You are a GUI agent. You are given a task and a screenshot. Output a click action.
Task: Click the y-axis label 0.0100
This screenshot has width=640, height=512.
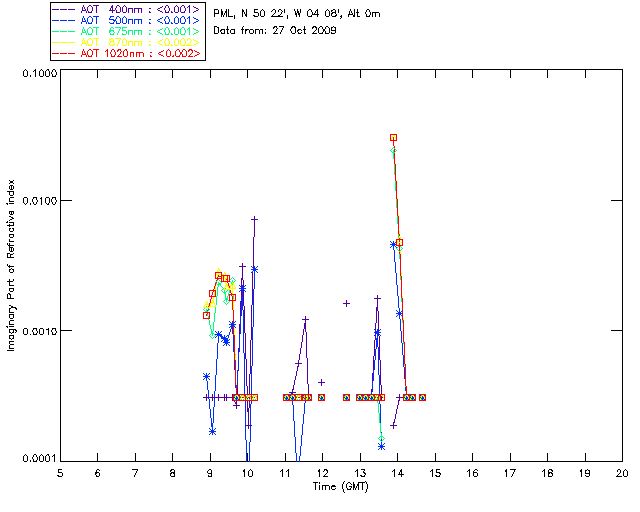pos(39,201)
